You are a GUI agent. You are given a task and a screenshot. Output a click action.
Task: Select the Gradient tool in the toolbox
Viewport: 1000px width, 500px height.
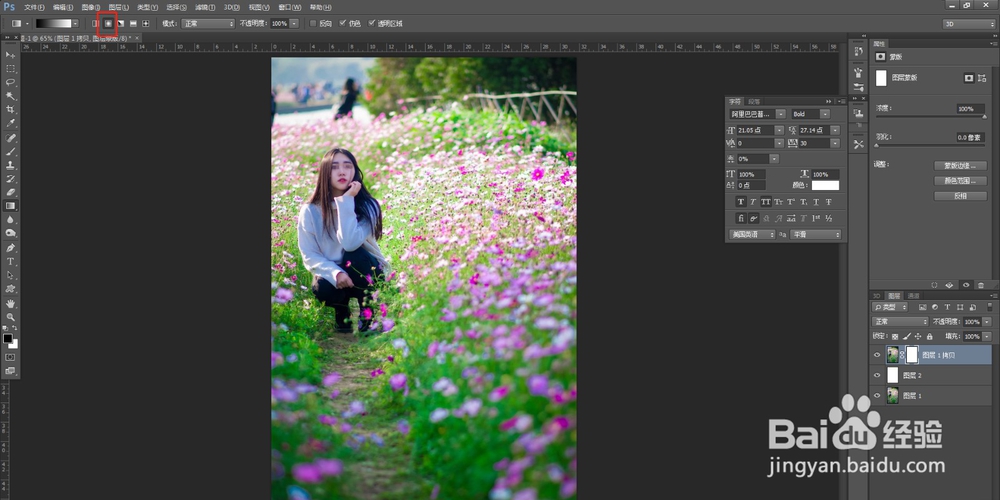[10, 206]
